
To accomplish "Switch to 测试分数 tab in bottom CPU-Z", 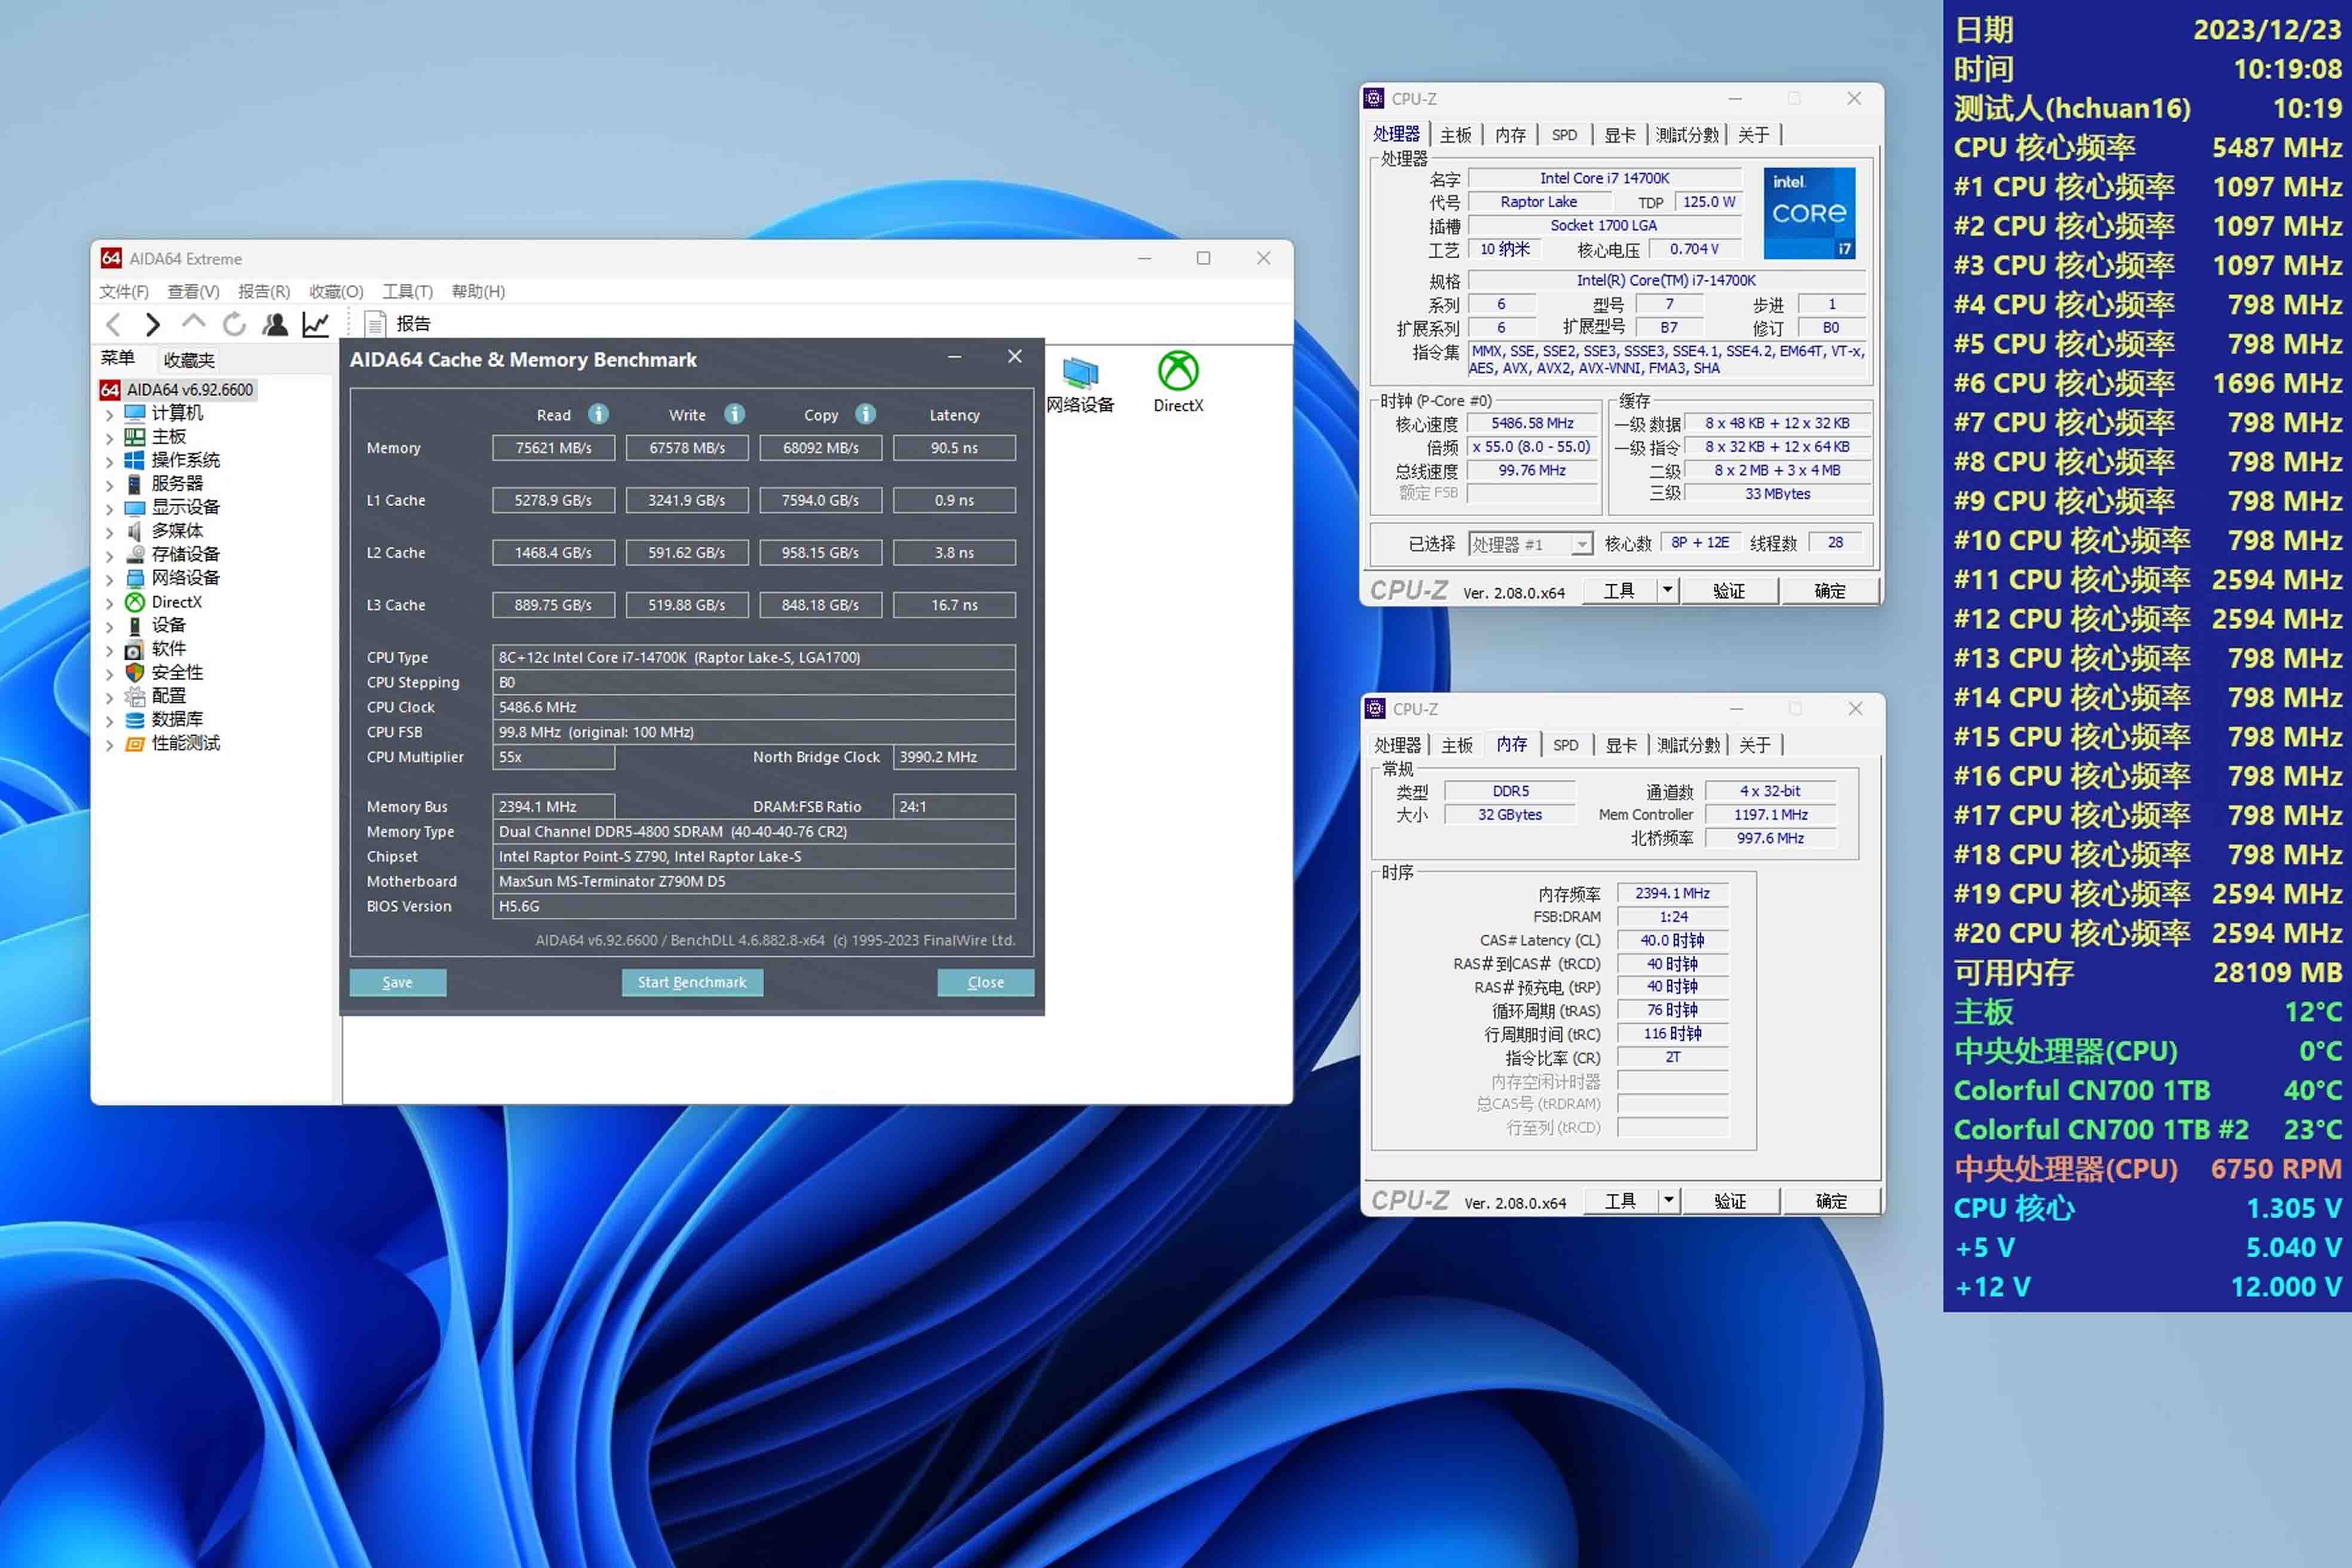I will (1688, 745).
